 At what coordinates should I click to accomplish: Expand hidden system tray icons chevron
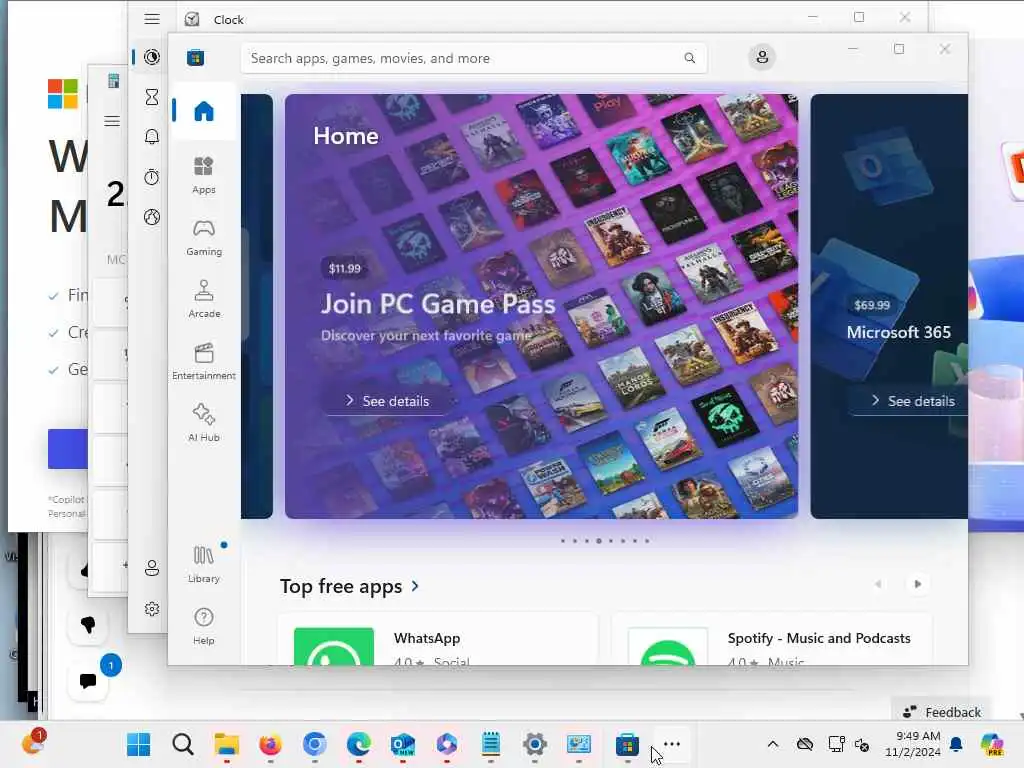click(x=773, y=744)
